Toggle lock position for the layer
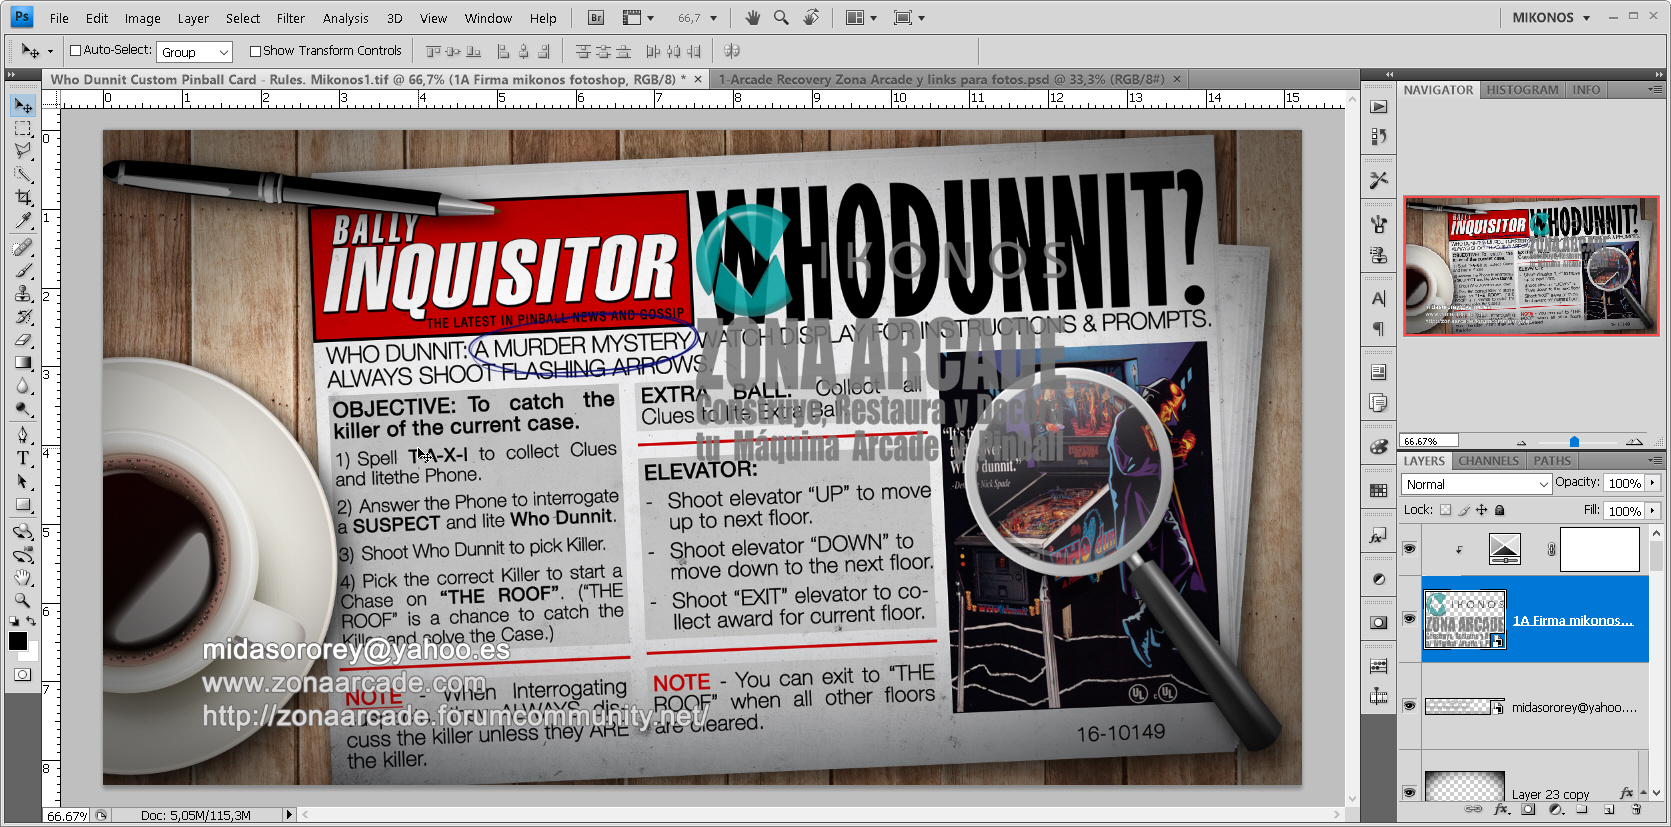The height and width of the screenshot is (827, 1671). point(1482,510)
